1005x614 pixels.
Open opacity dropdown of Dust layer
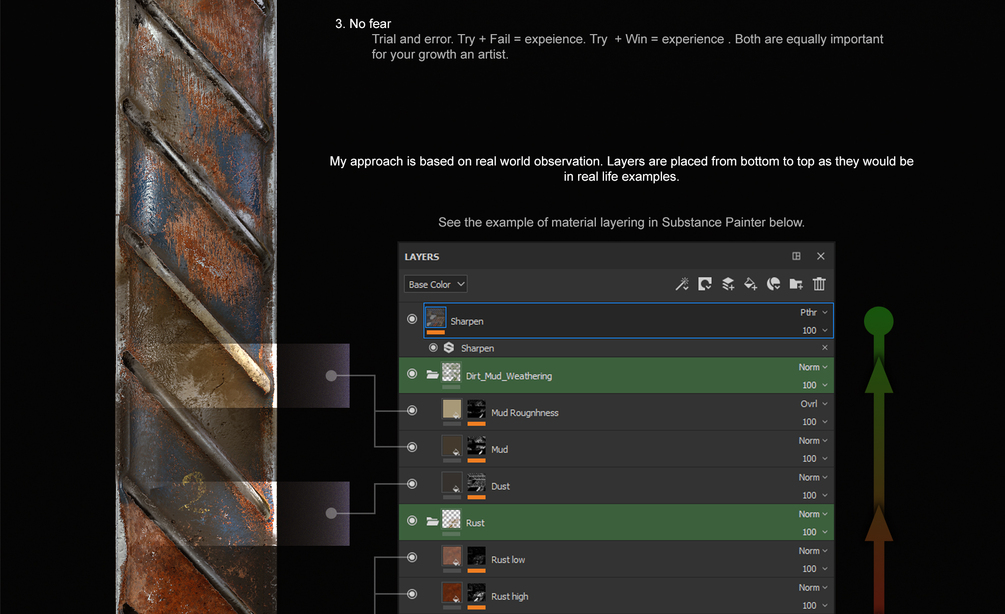pos(815,495)
